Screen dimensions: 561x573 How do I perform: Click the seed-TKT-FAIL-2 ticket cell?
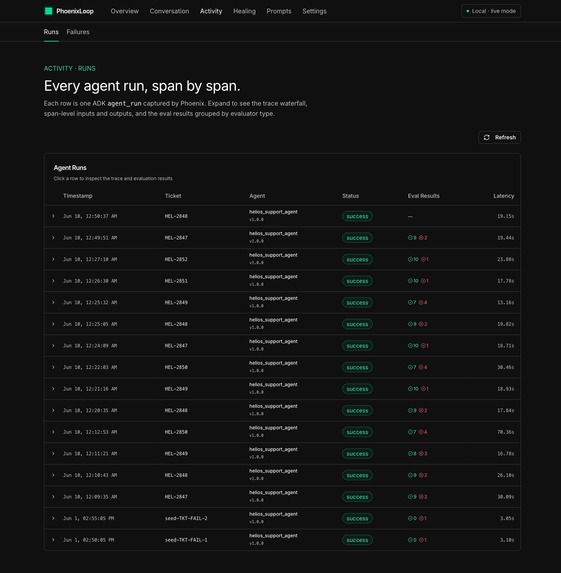186,518
